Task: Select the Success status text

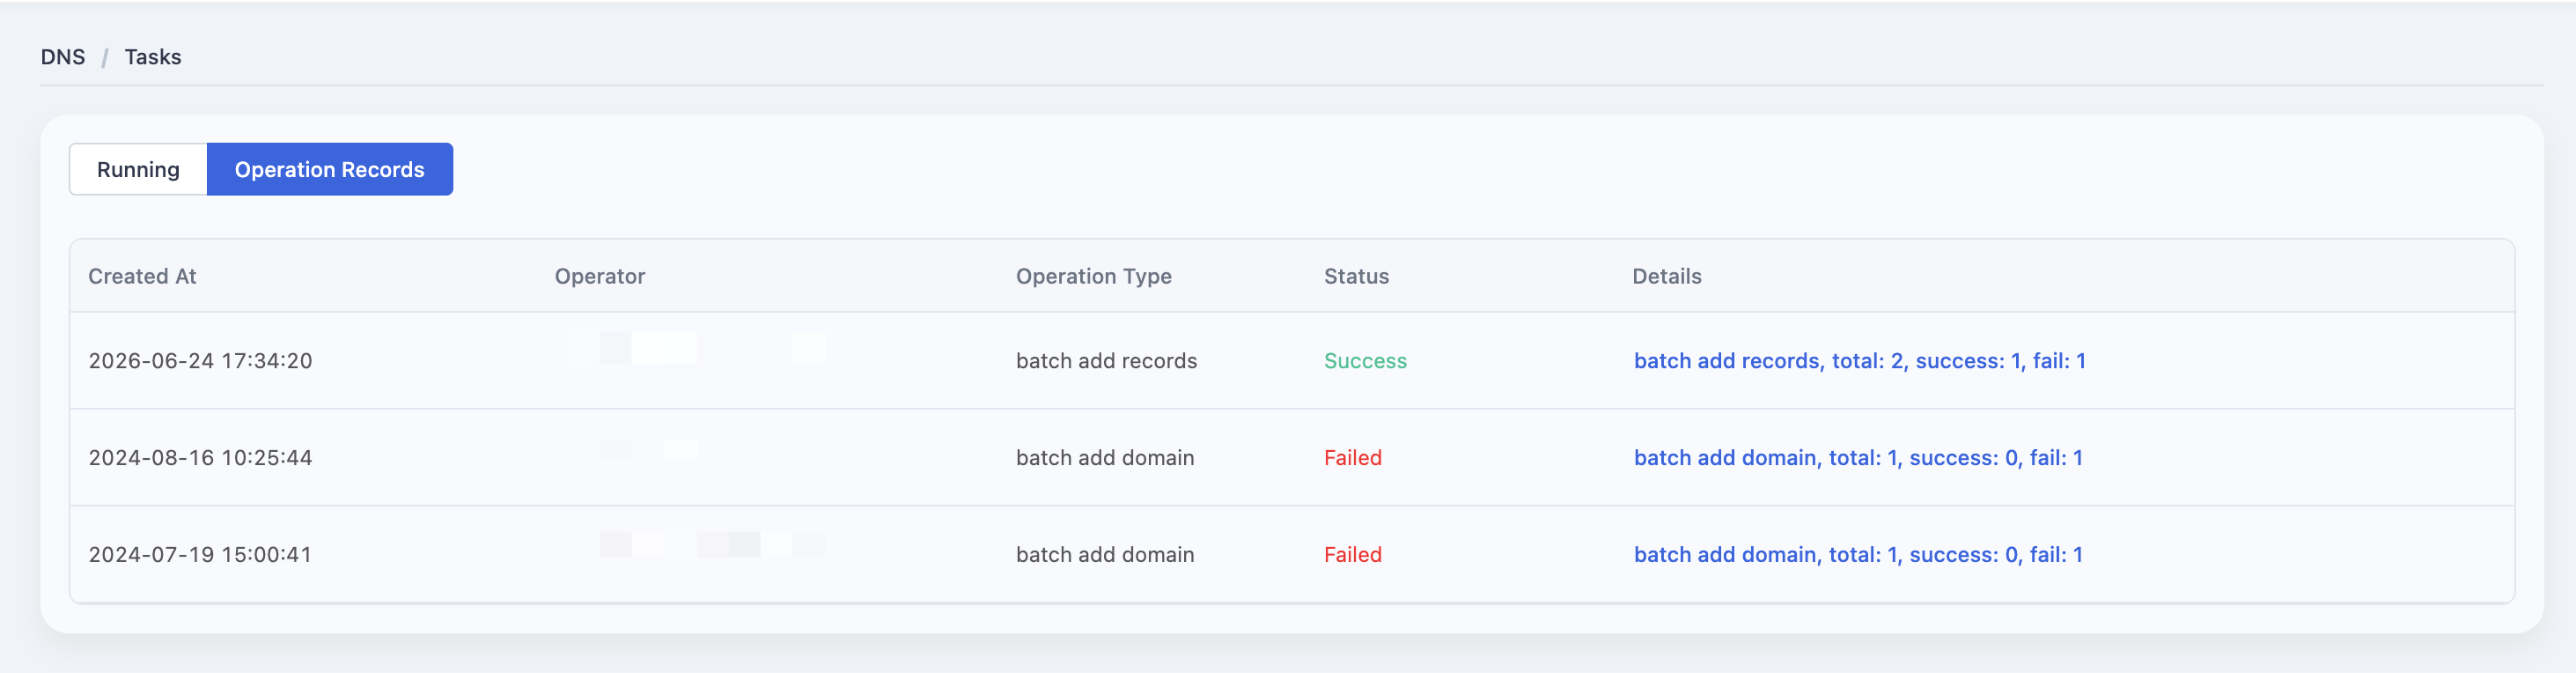Action: 1365,361
